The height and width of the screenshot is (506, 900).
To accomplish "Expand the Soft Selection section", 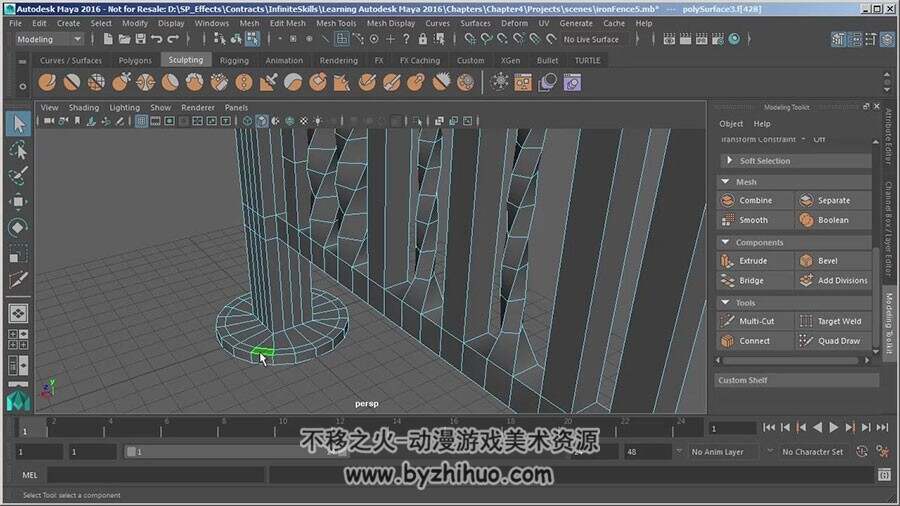I will [729, 161].
